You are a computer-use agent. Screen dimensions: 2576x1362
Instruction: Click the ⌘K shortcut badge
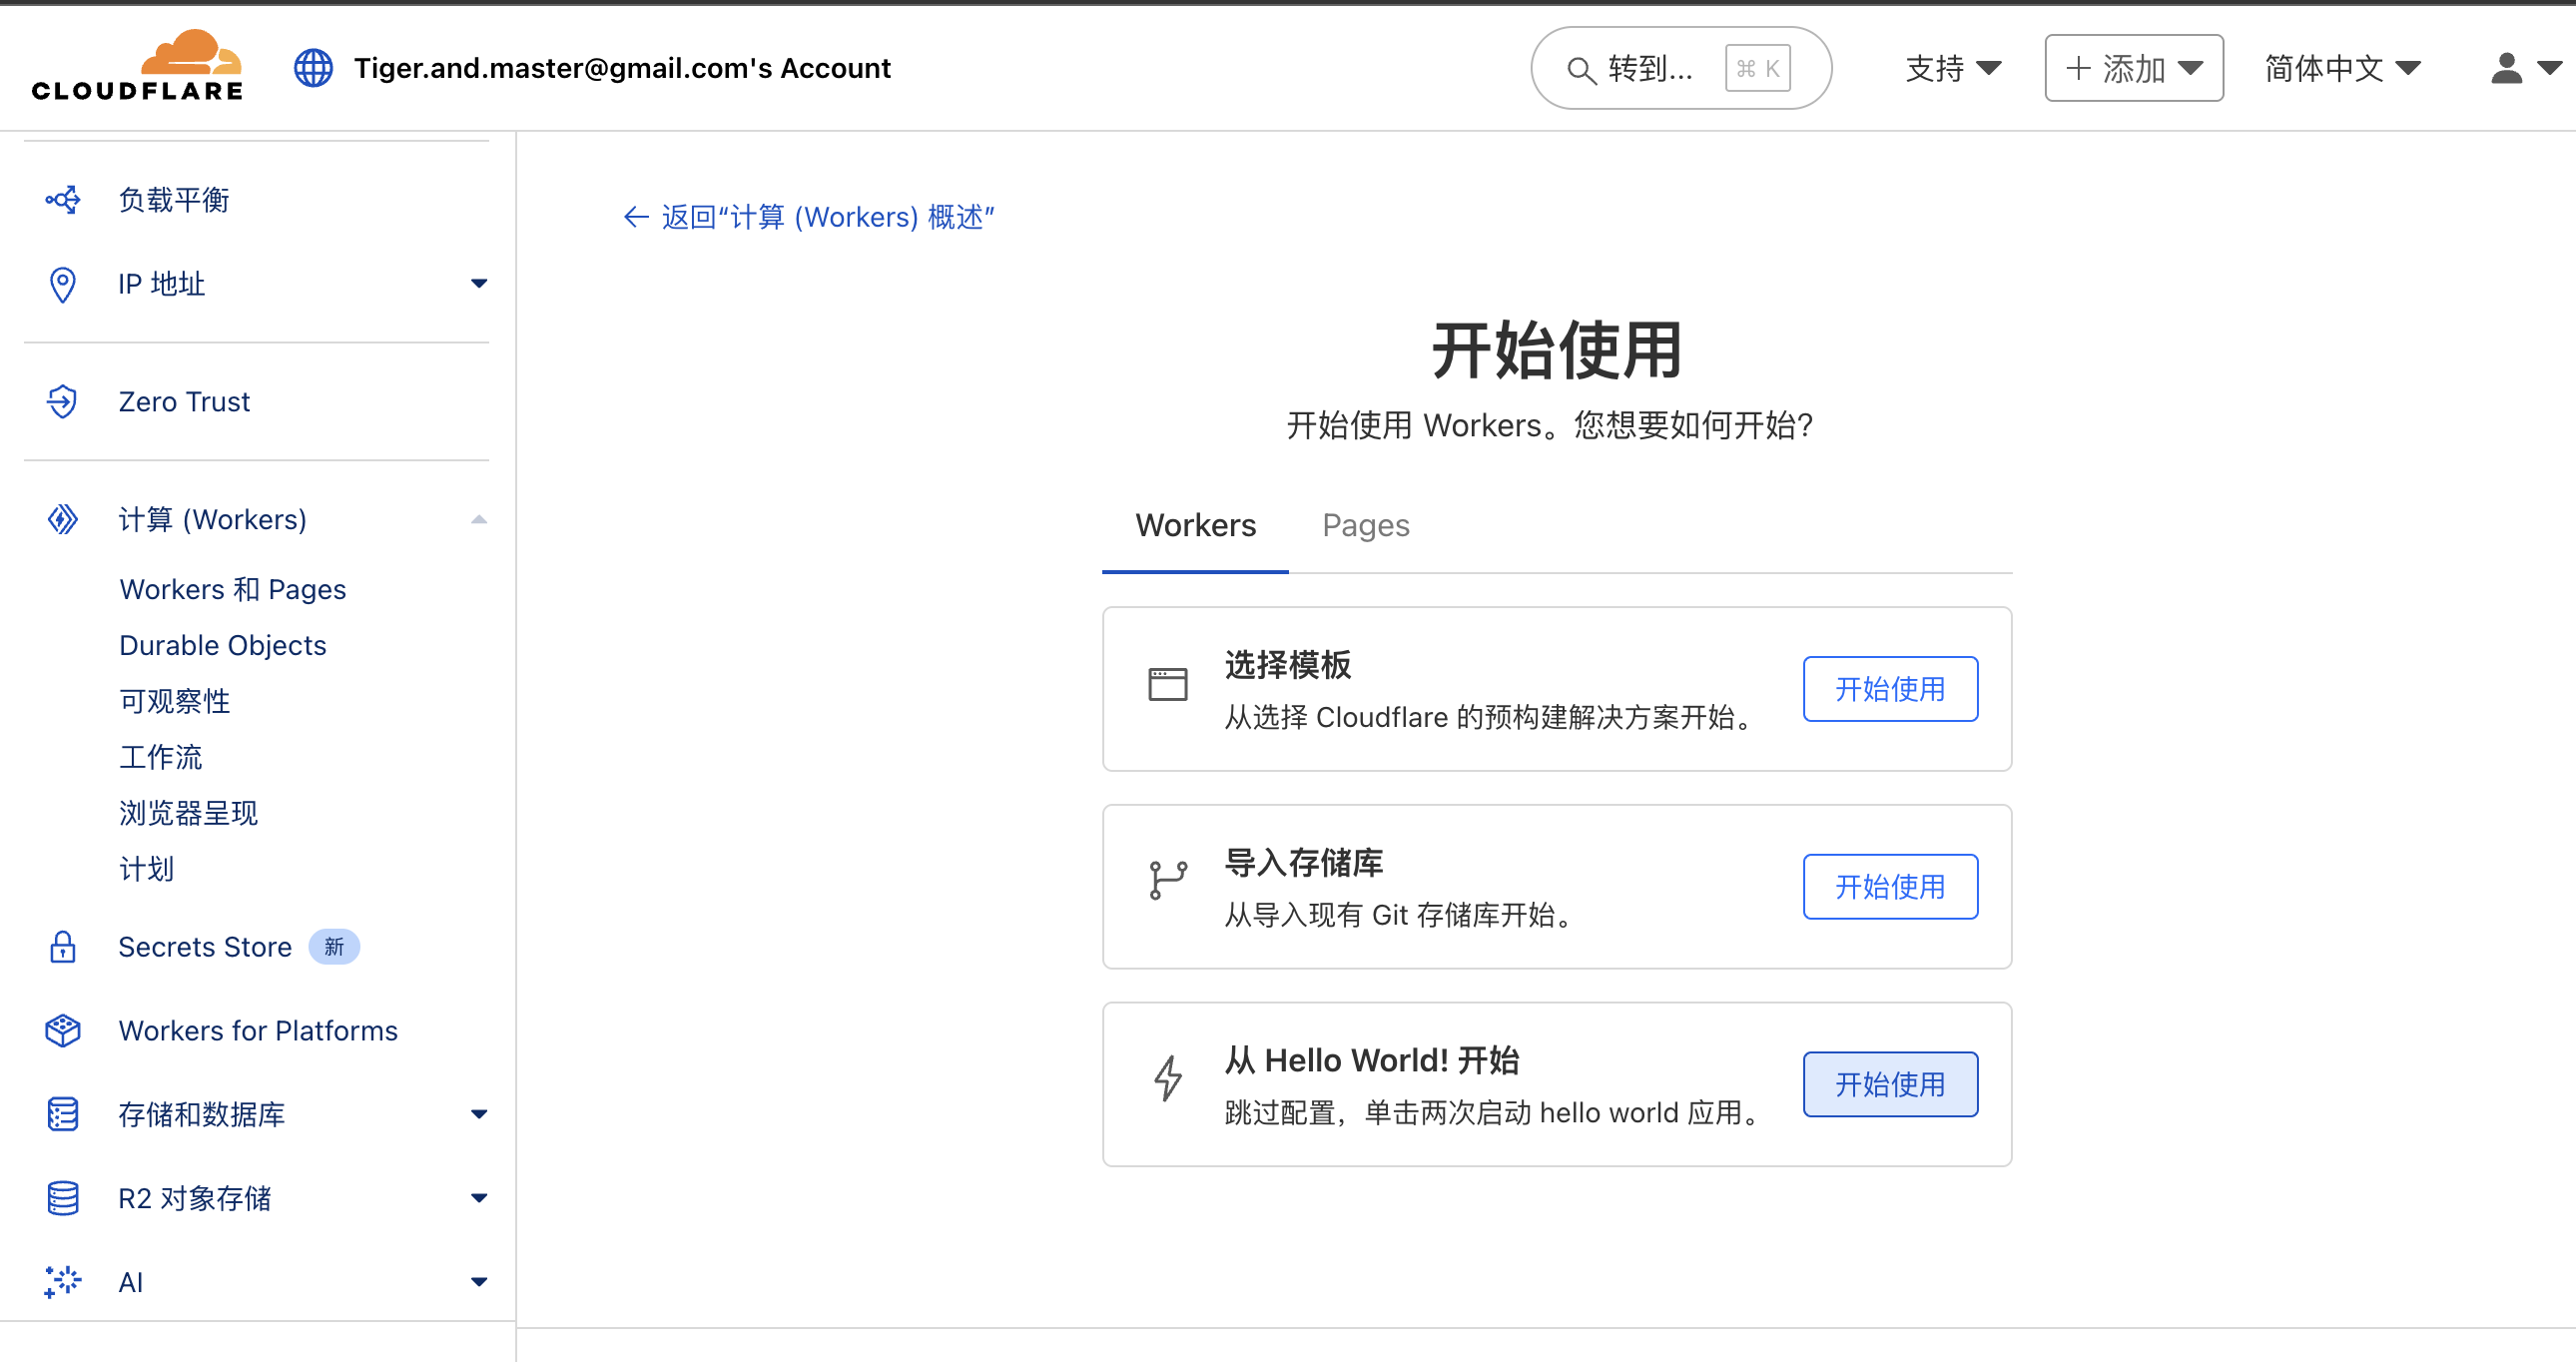pyautogui.click(x=1757, y=68)
